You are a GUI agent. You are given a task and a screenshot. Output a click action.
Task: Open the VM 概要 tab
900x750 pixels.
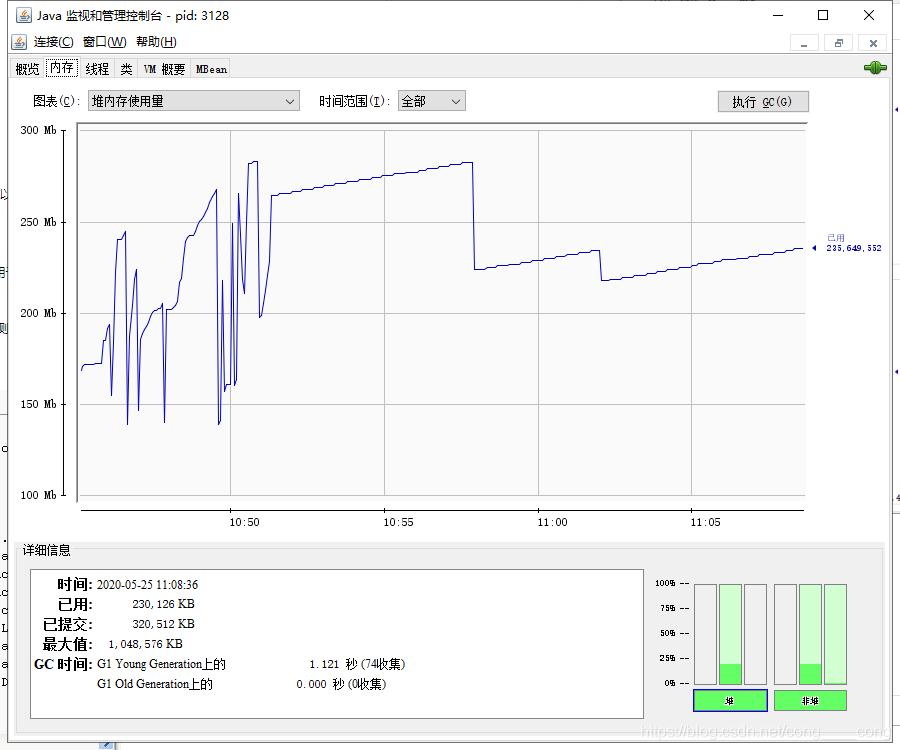164,69
